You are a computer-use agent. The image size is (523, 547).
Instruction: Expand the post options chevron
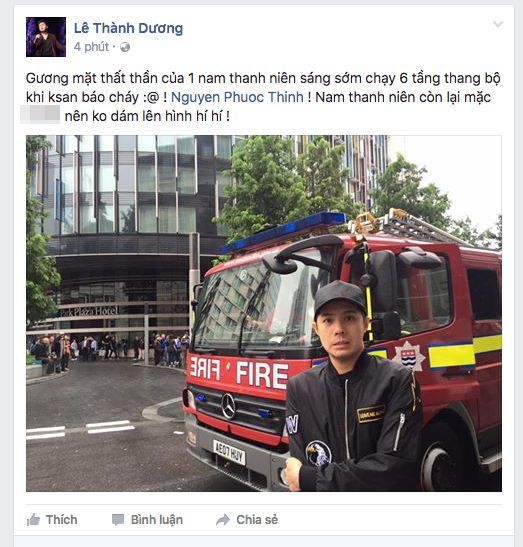498,24
